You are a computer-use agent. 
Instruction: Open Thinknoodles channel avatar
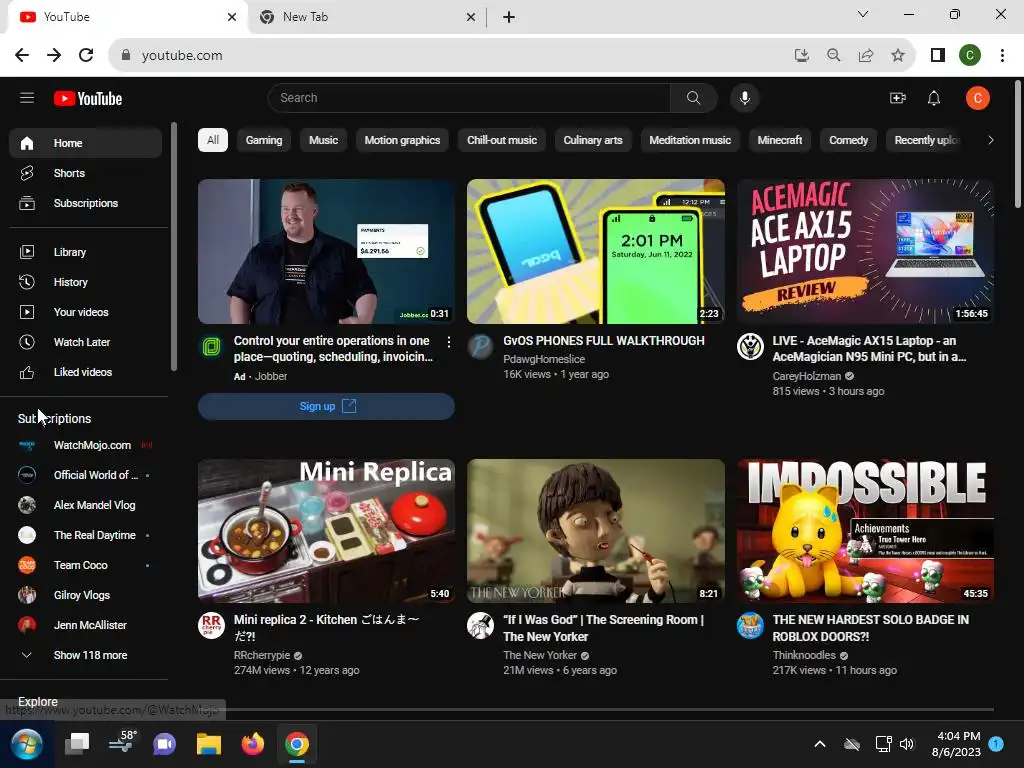(750, 626)
